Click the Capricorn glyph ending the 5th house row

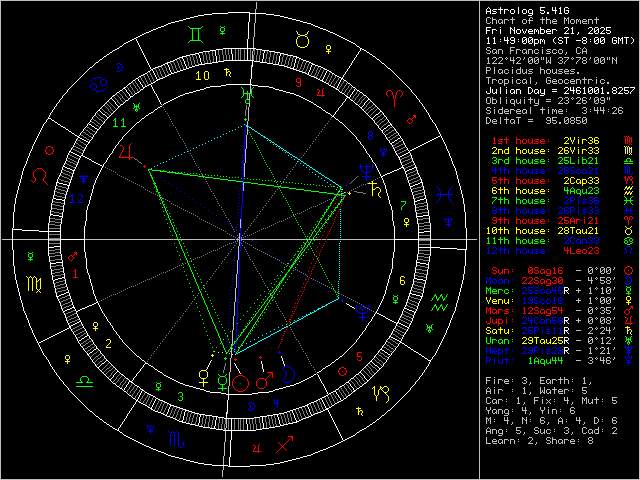629,181
